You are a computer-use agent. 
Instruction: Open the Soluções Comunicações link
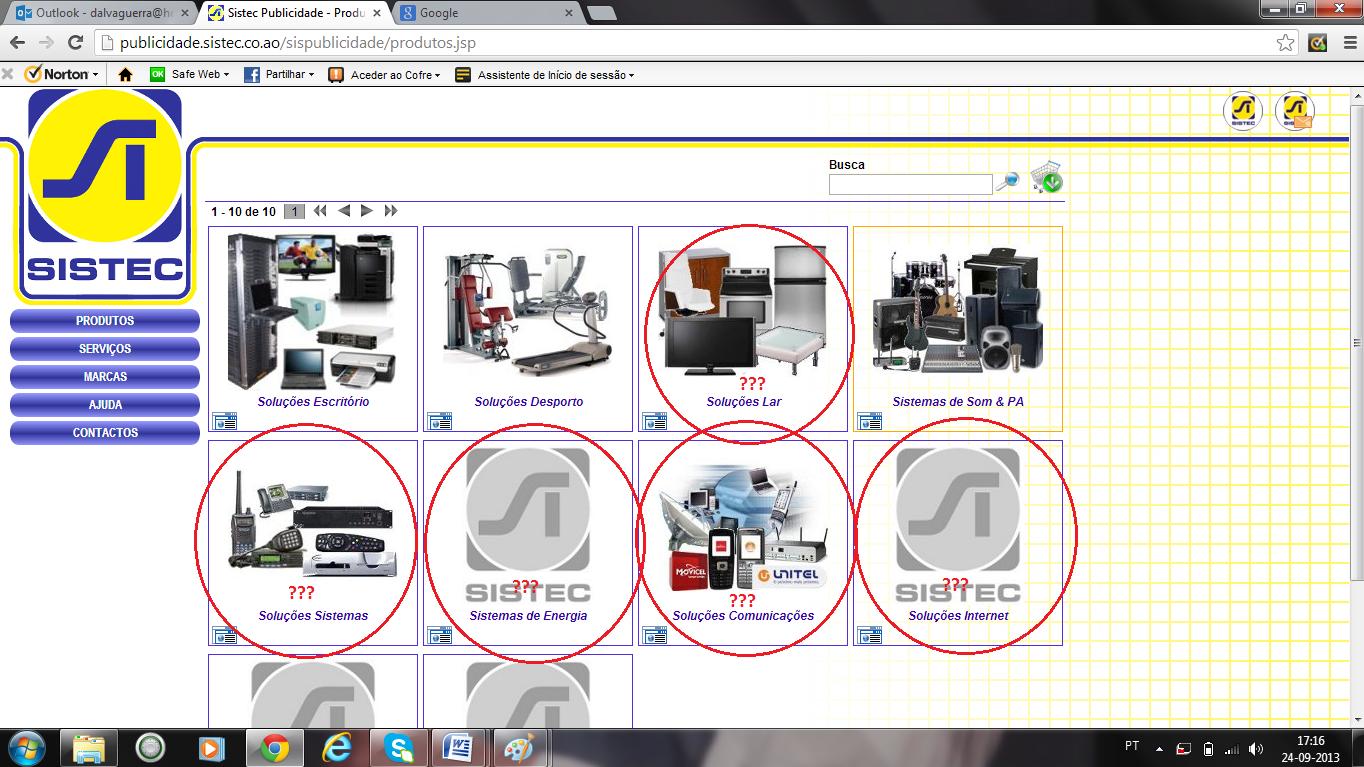click(743, 616)
